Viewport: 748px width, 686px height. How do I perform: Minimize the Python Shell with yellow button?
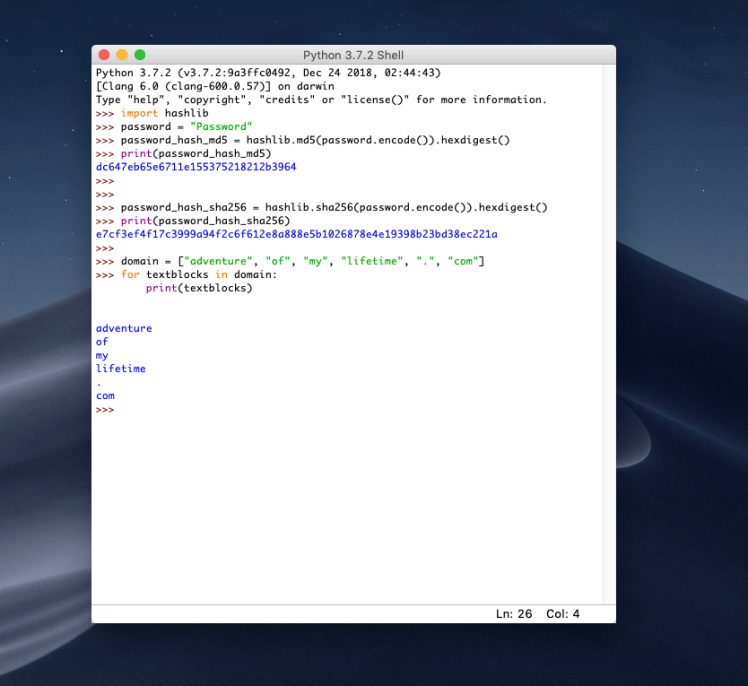[x=122, y=55]
